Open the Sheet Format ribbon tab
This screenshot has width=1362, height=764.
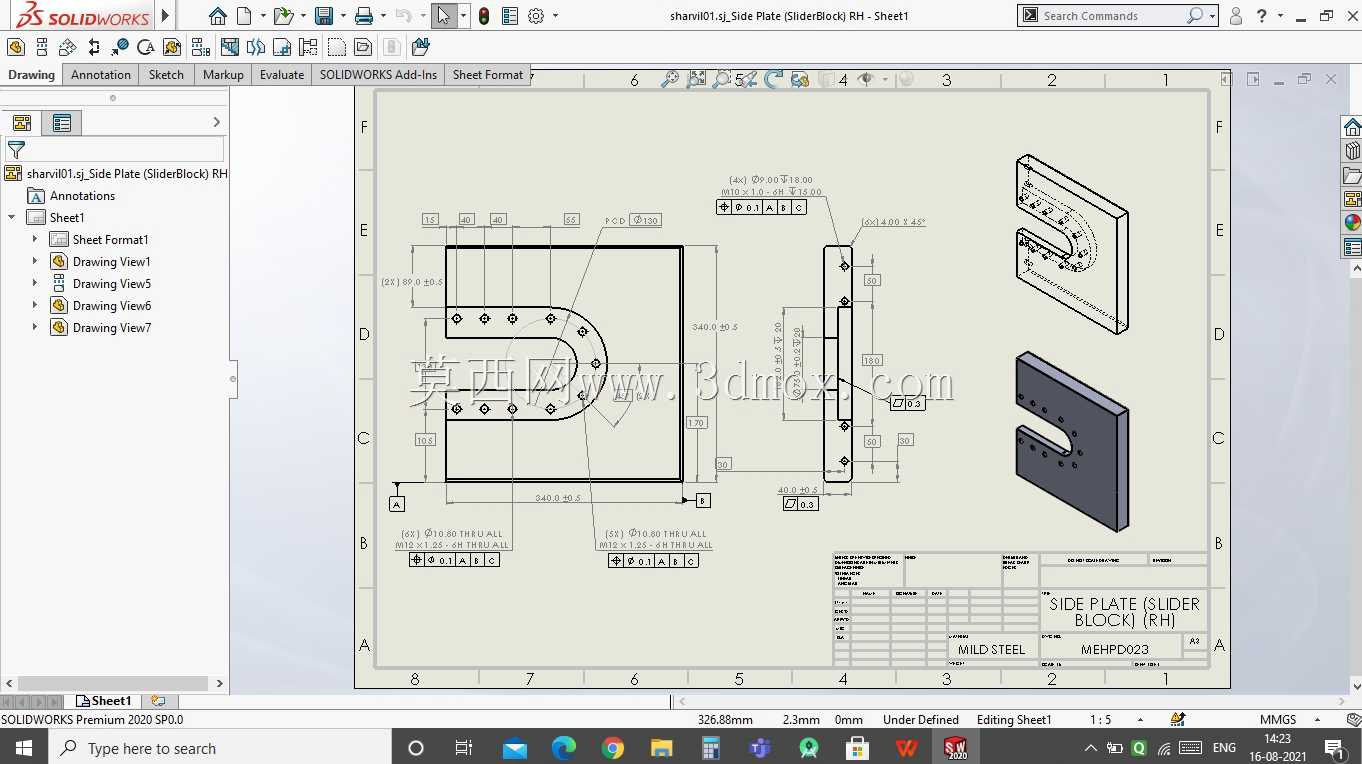pyautogui.click(x=488, y=75)
